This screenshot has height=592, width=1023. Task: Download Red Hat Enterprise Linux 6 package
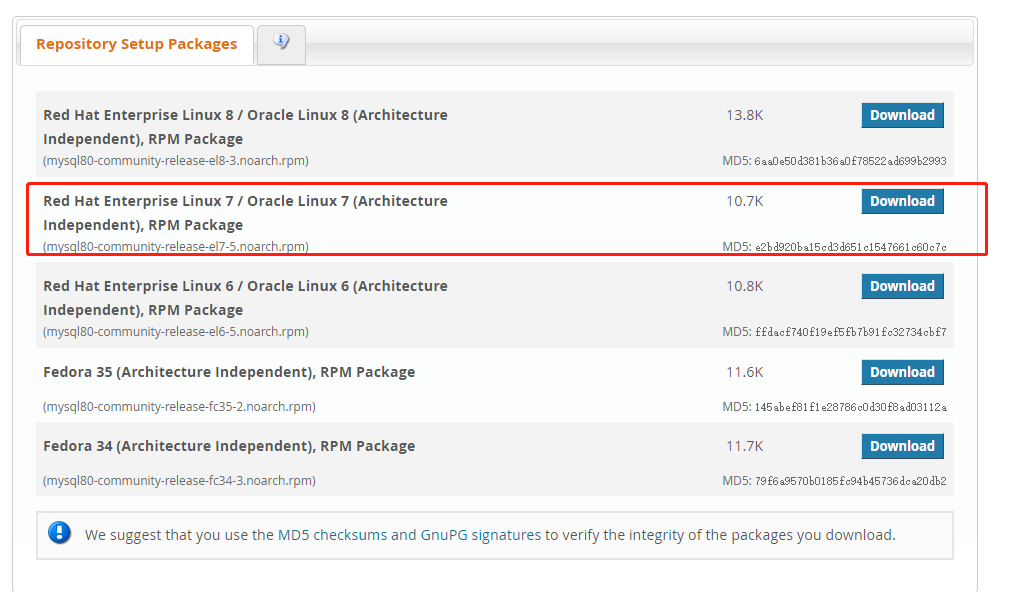[x=902, y=287]
